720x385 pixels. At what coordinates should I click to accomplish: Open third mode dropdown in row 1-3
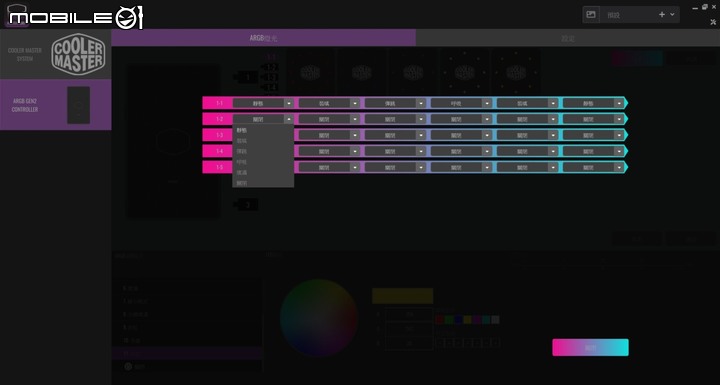click(395, 136)
